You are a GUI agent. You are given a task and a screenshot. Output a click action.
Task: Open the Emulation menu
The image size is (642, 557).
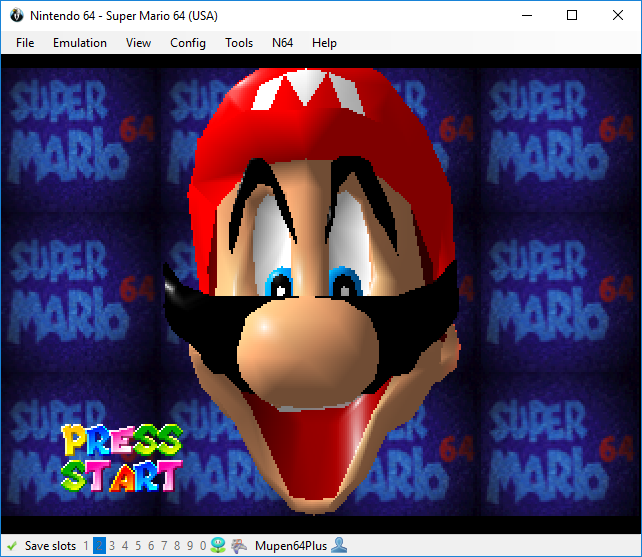80,43
